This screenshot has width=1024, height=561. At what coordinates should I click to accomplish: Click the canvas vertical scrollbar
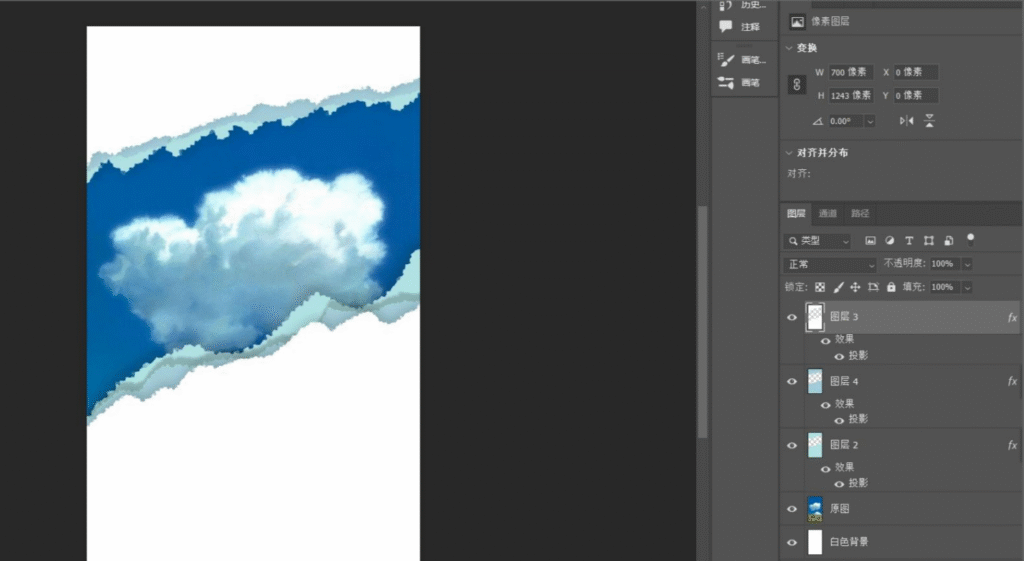[703, 322]
